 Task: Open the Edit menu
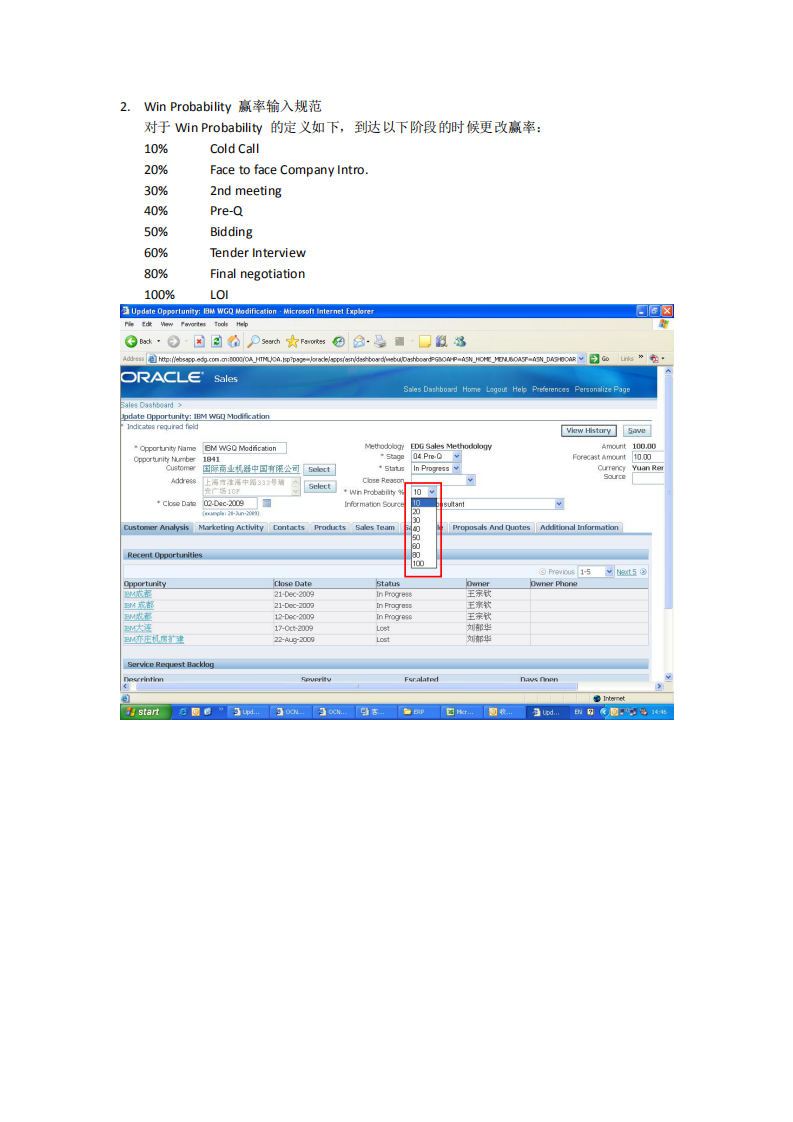pos(147,324)
